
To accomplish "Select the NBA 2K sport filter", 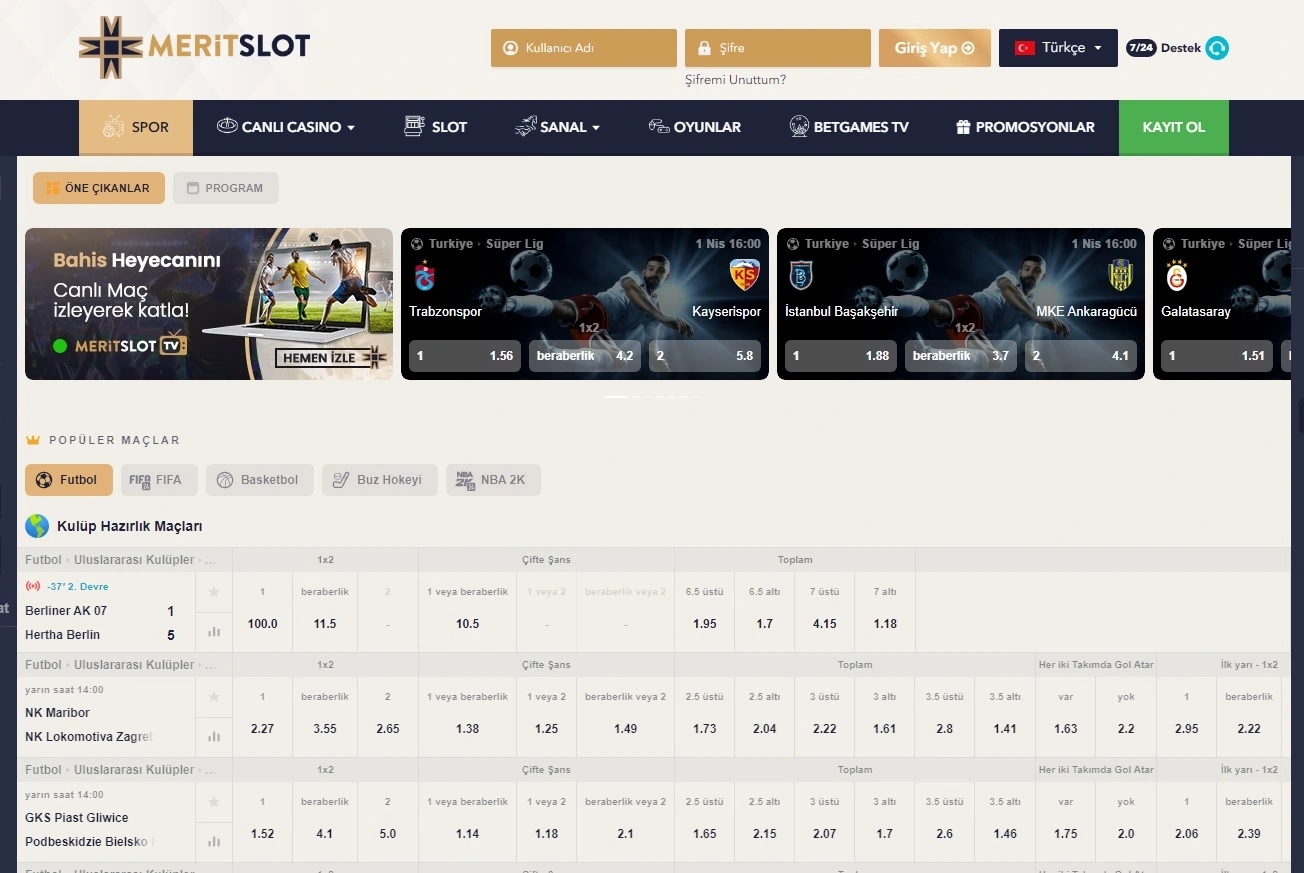I will (x=493, y=480).
